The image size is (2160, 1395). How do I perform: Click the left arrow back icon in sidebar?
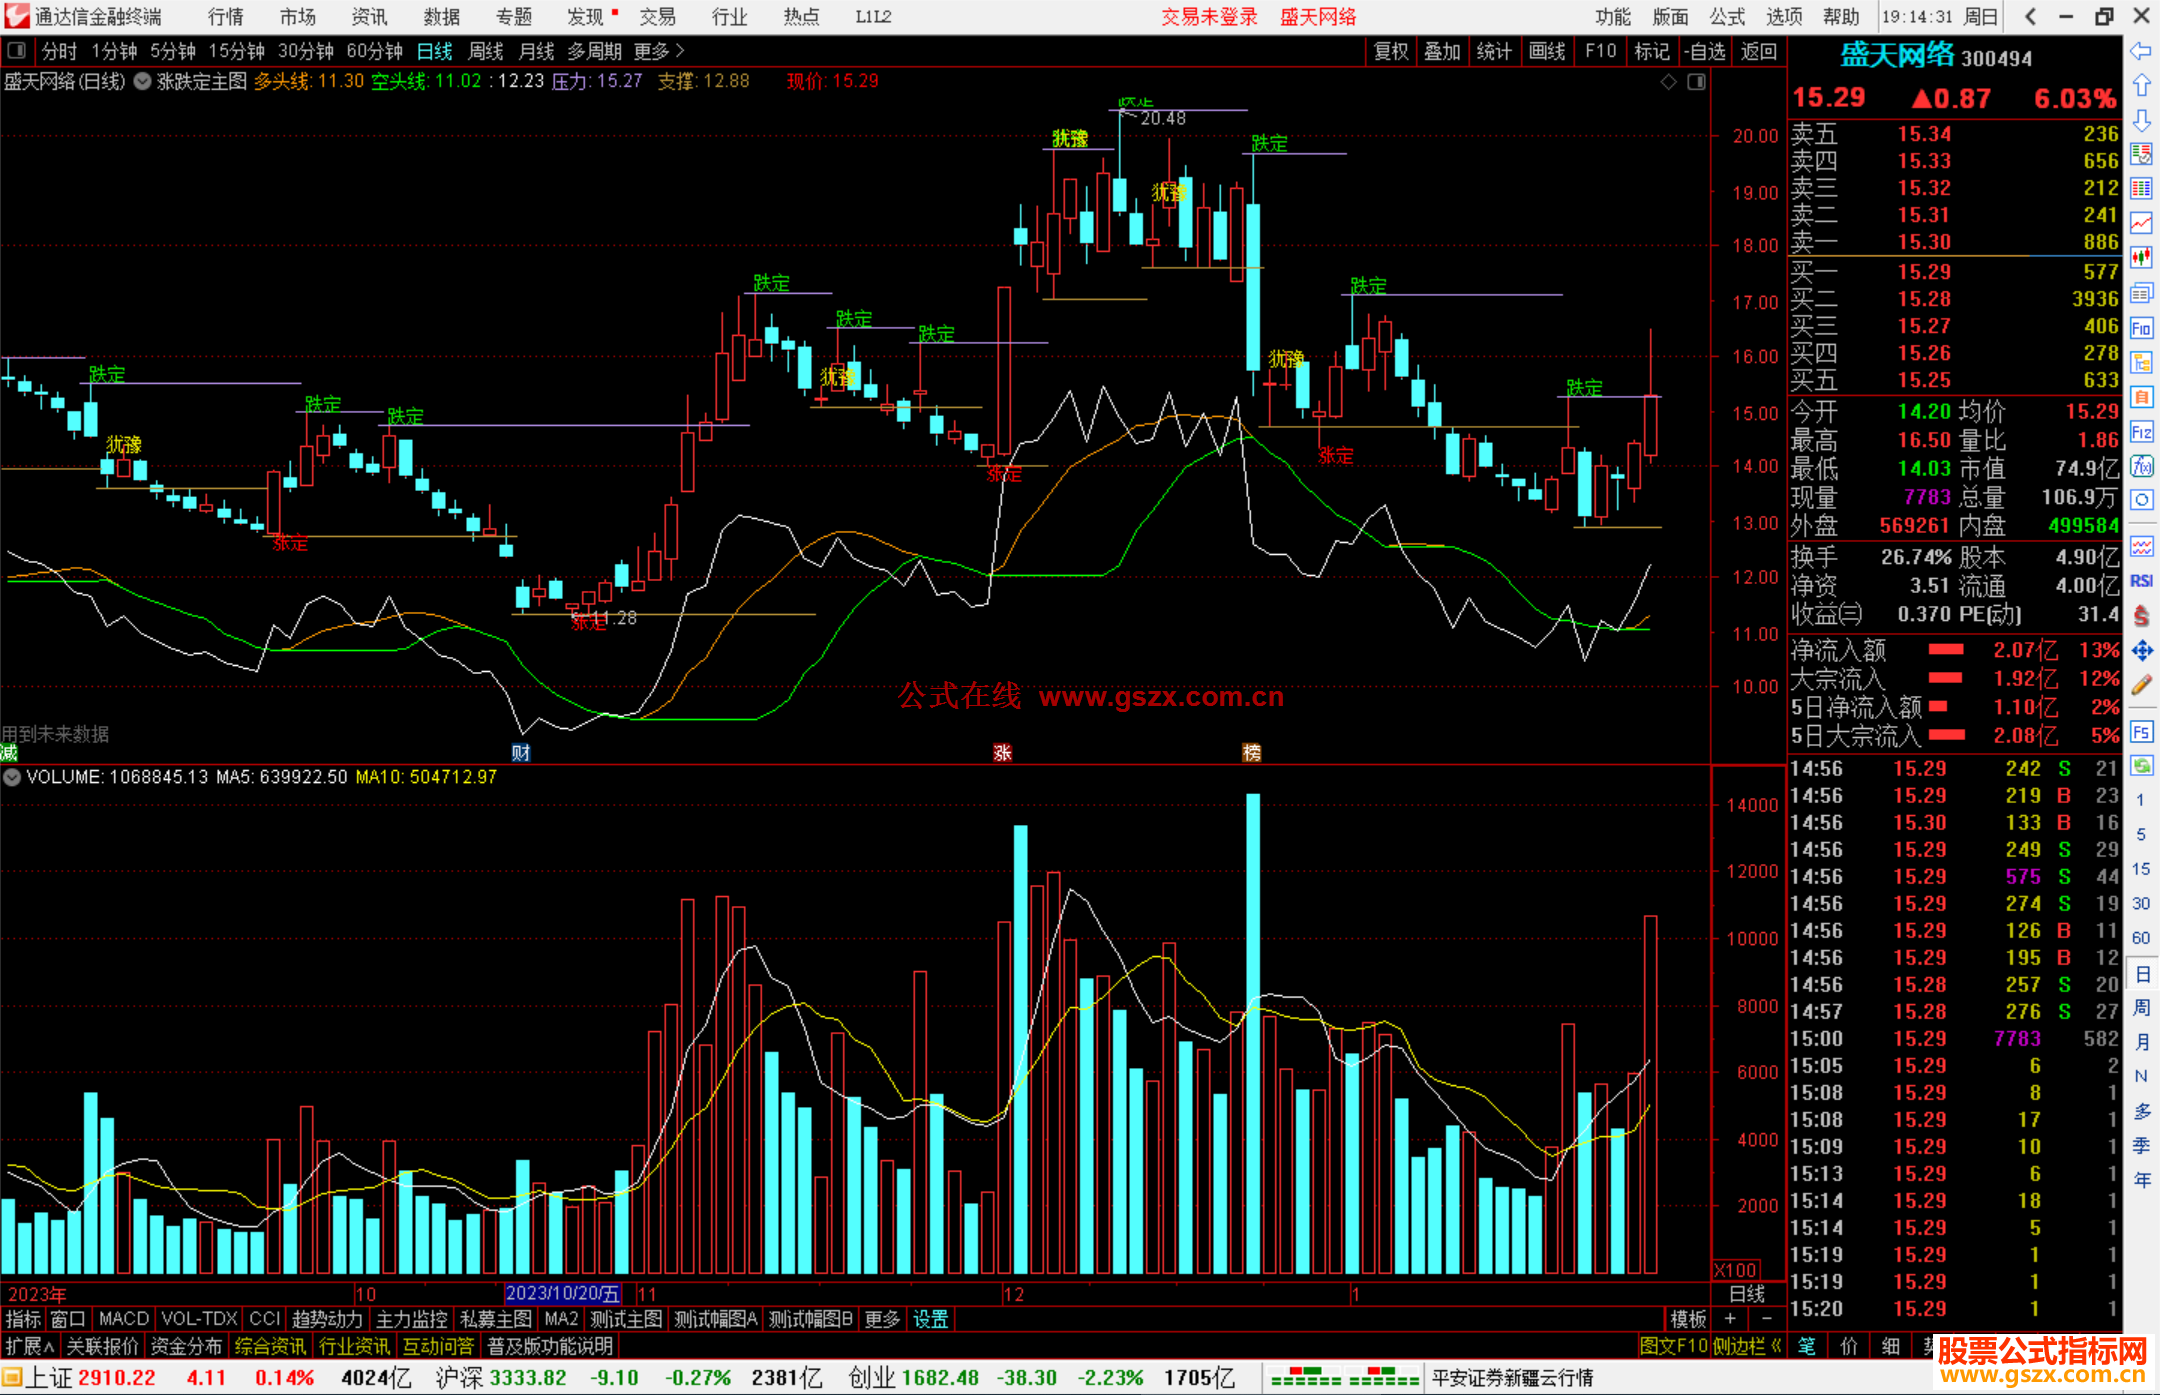coord(2141,51)
